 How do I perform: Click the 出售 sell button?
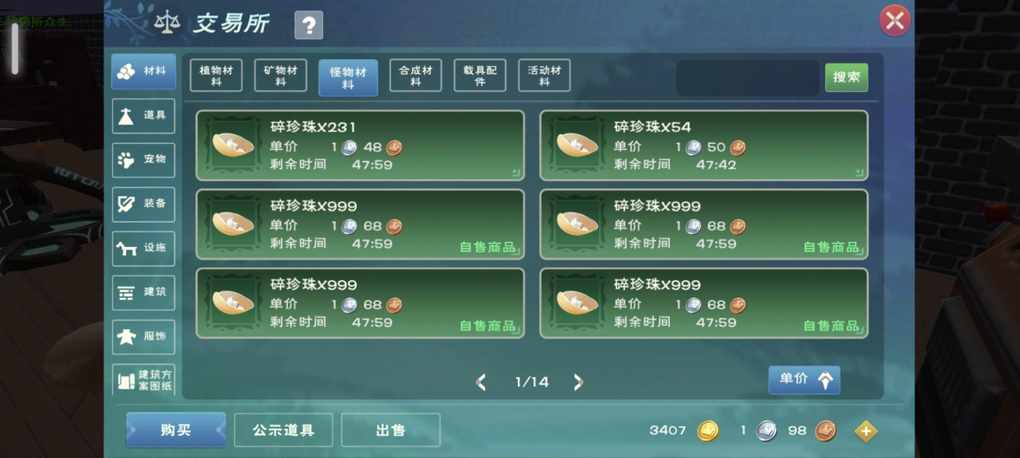(390, 430)
